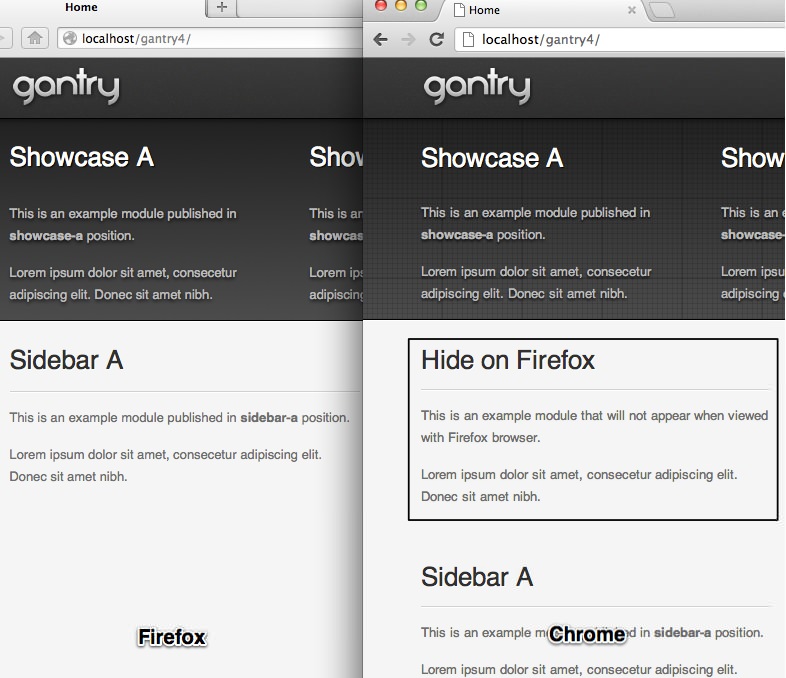The width and height of the screenshot is (786, 678).
Task: Click the Firefox address bar showing localhost/gantry4/
Action: click(200, 39)
